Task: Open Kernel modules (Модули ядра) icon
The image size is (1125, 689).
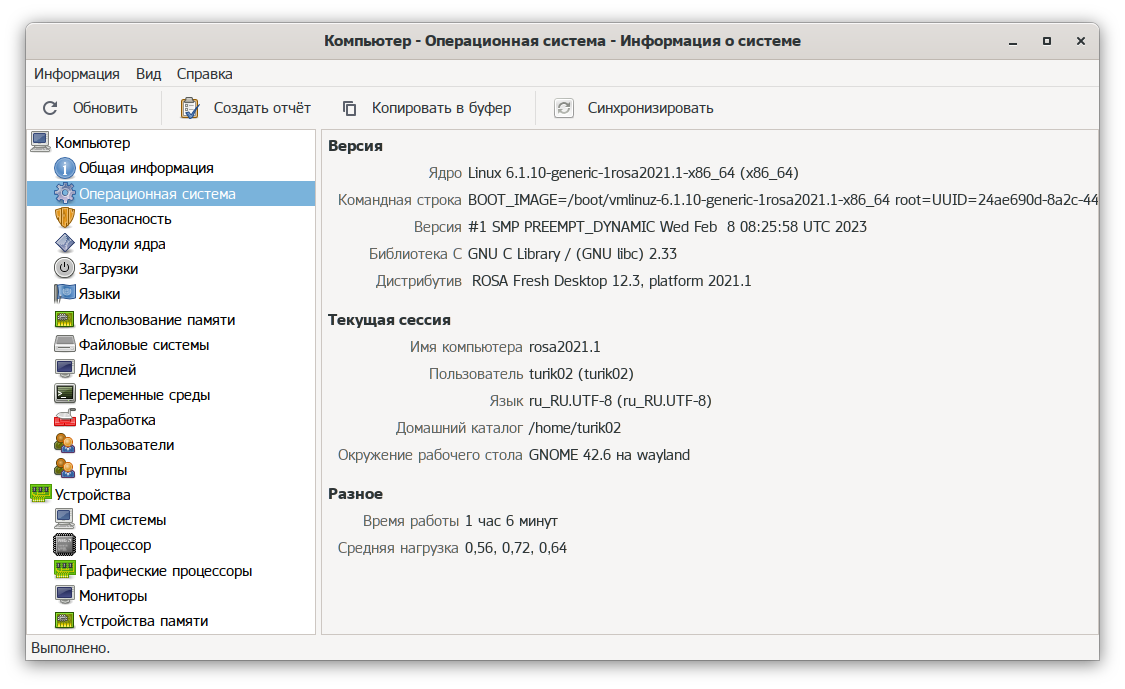Action: [64, 244]
